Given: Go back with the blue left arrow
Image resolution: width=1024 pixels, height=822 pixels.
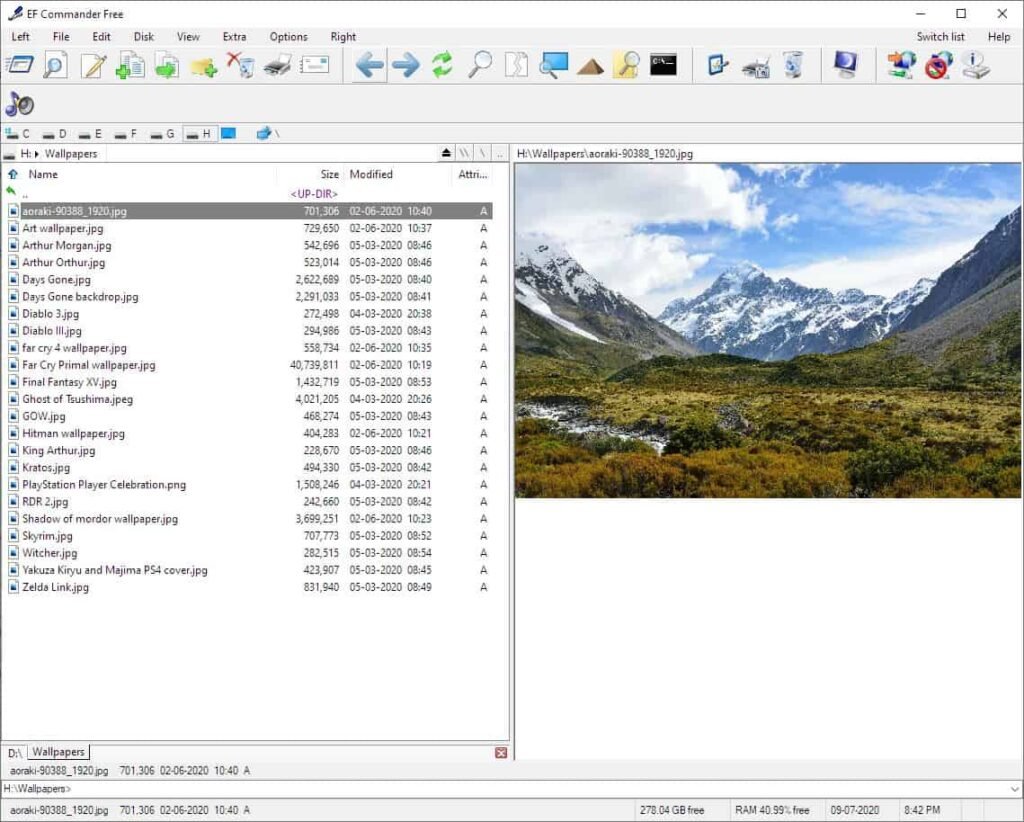Looking at the screenshot, I should (x=370, y=65).
